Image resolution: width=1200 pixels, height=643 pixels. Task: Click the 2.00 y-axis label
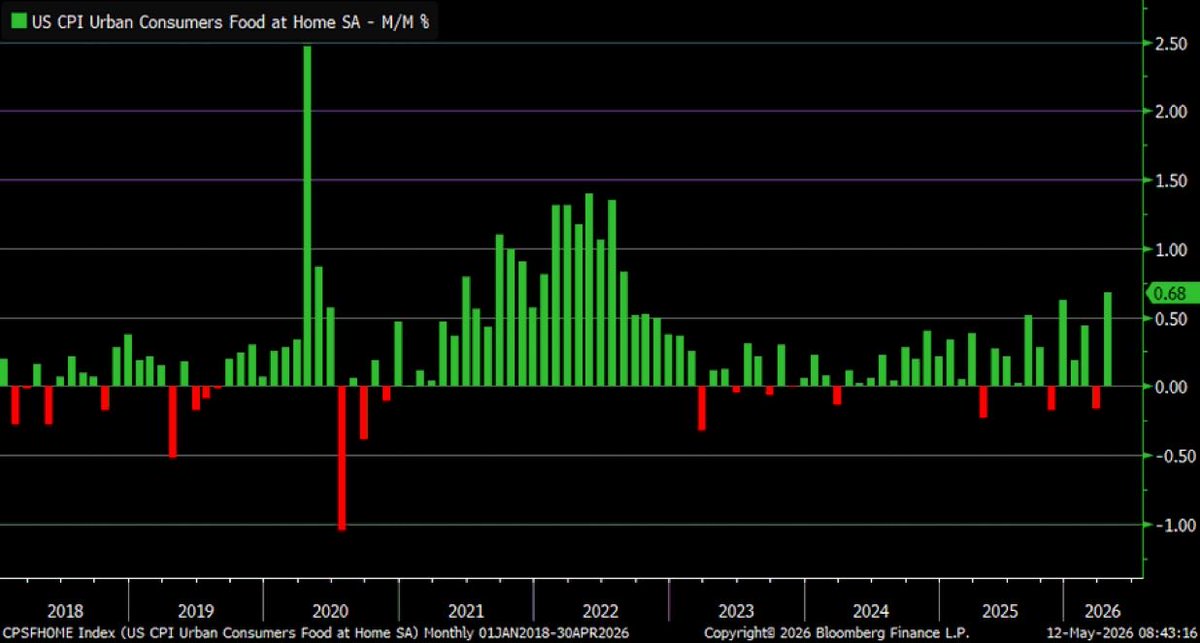click(x=1170, y=112)
